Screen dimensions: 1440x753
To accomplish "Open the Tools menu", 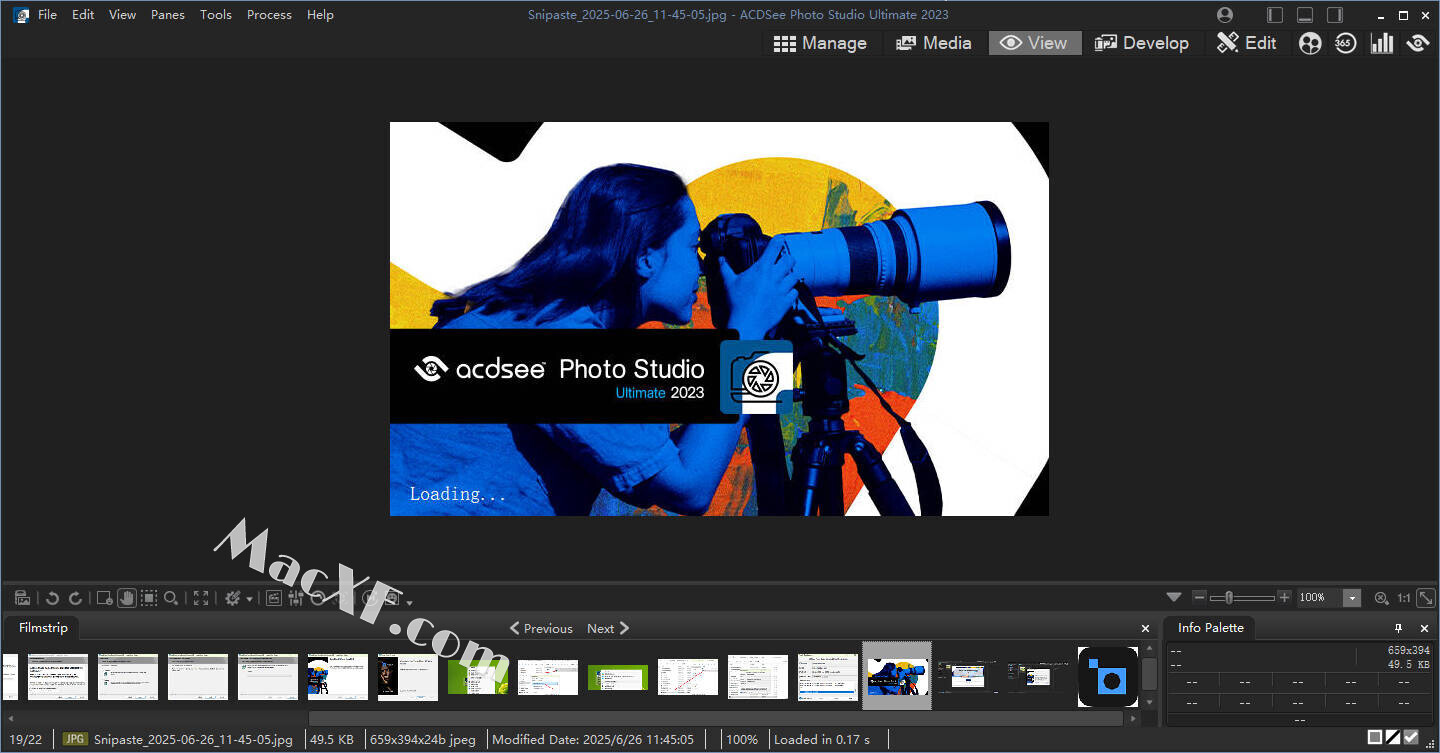I will point(216,15).
